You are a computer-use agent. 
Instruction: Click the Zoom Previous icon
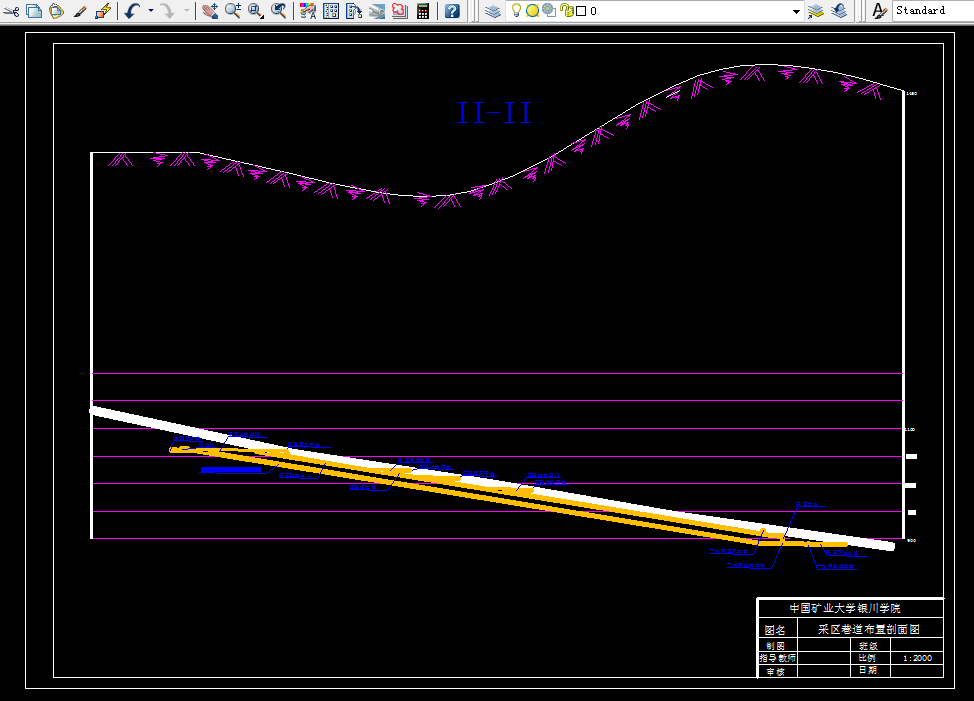[279, 11]
